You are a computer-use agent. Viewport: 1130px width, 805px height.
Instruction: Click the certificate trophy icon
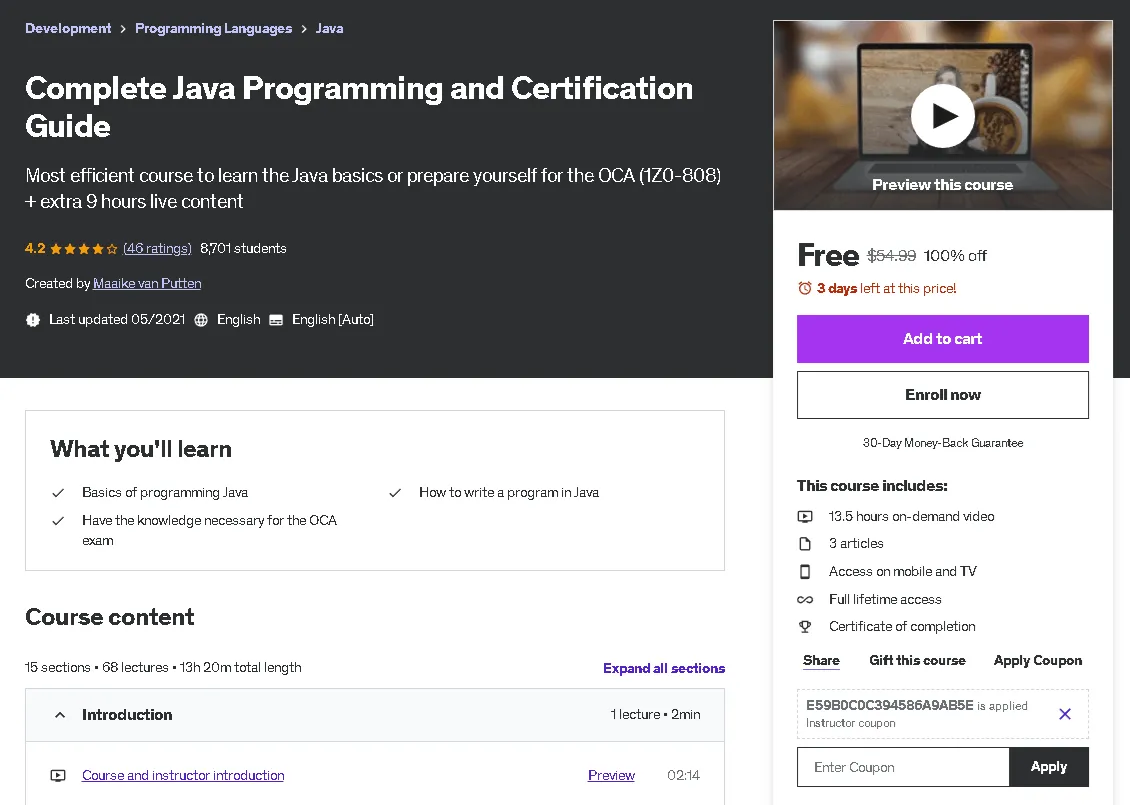[805, 627]
